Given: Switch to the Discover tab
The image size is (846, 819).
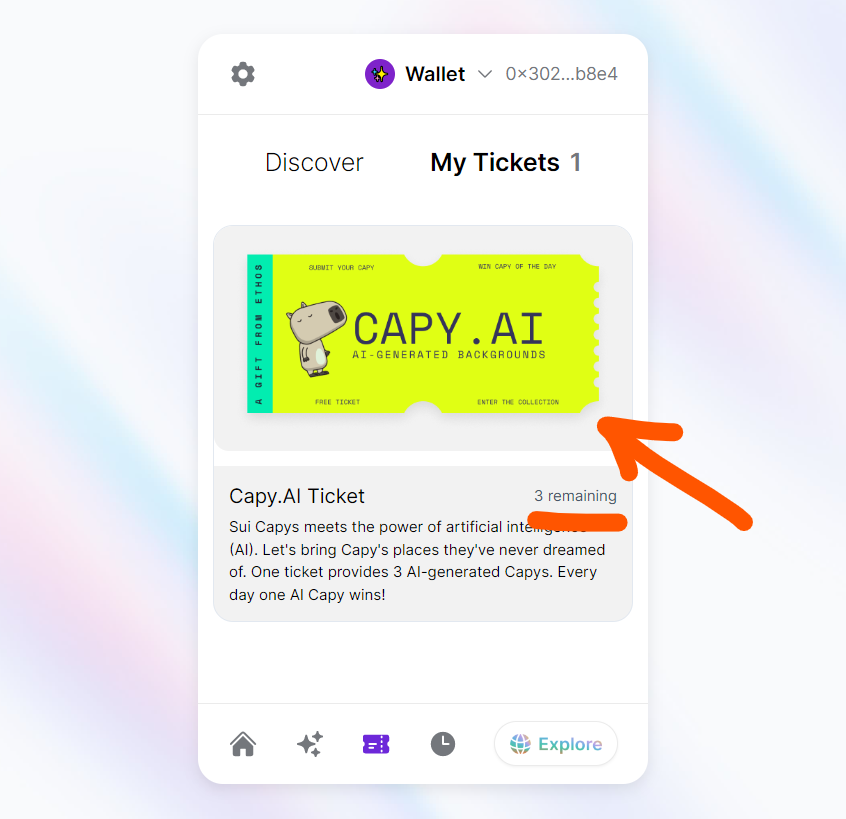Looking at the screenshot, I should pyautogui.click(x=314, y=162).
